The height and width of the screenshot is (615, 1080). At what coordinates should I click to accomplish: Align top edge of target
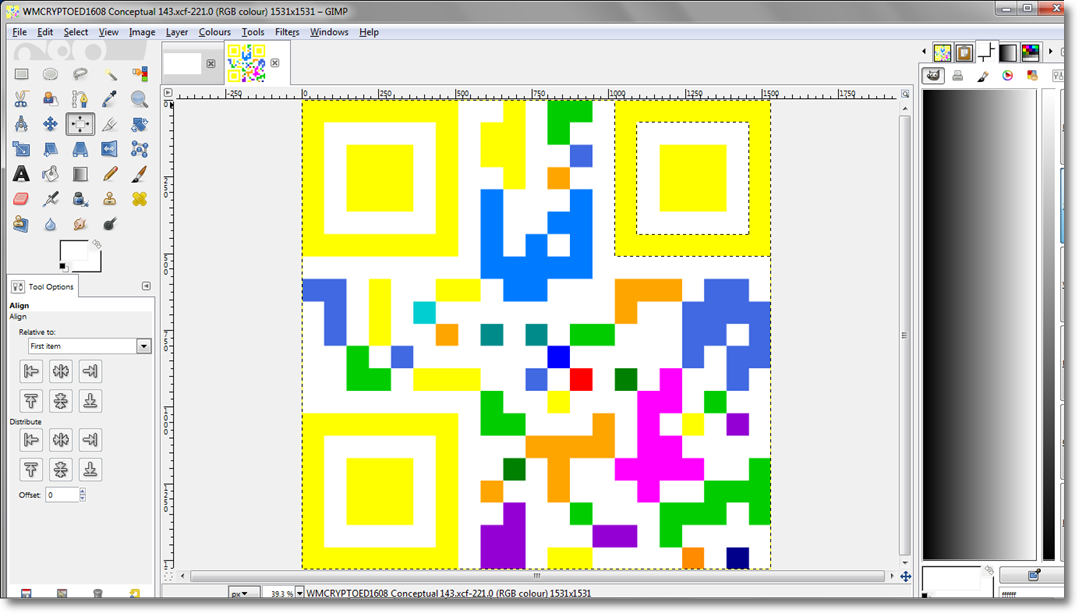(x=31, y=401)
